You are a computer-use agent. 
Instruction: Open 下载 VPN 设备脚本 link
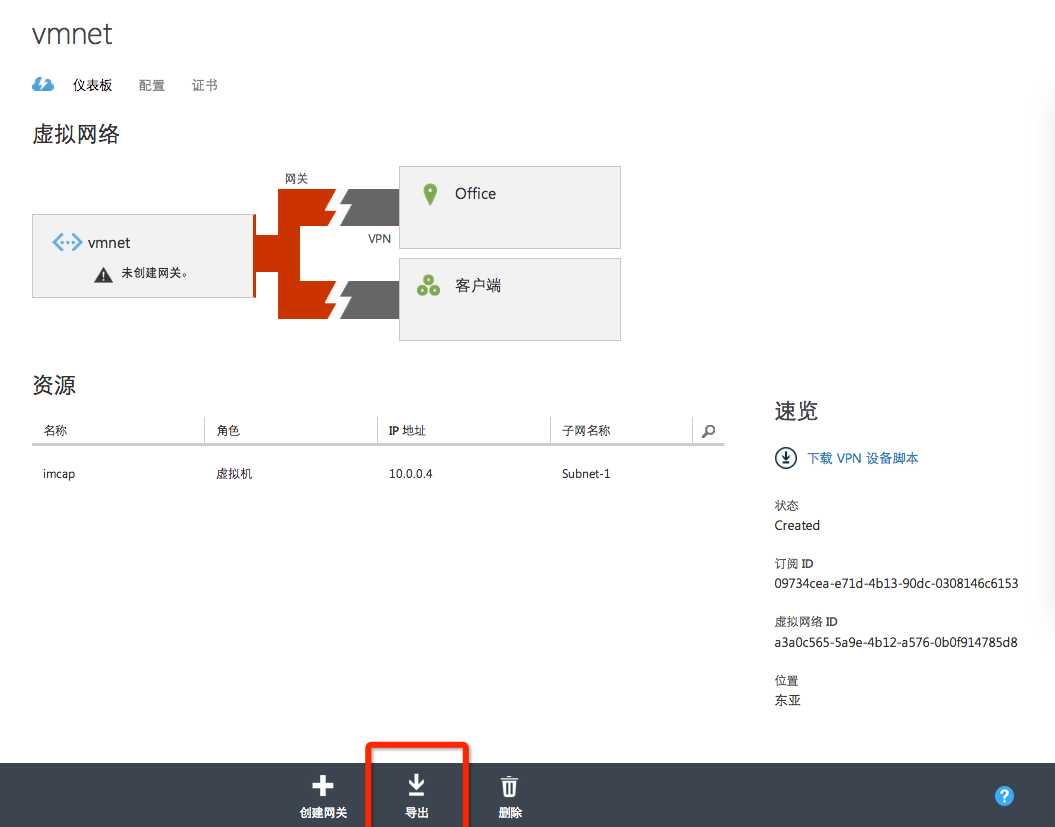[863, 458]
